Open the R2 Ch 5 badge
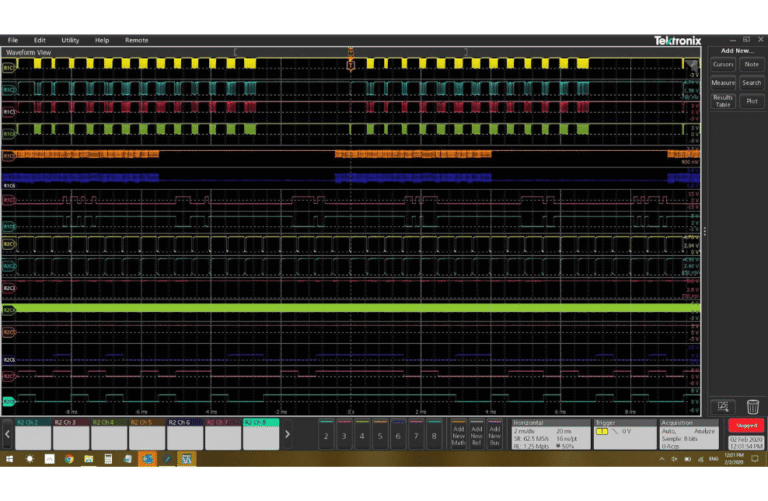The height and width of the screenshot is (501, 768). tap(147, 434)
